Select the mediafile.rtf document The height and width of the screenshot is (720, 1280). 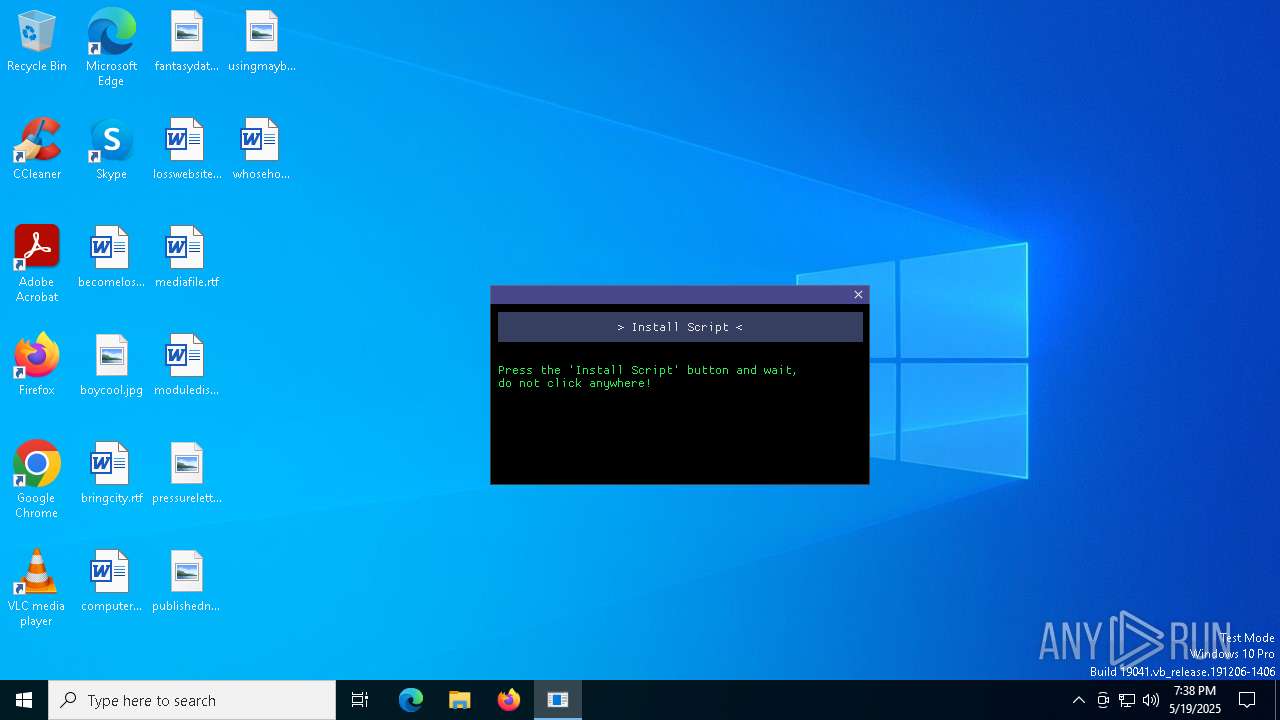click(x=186, y=258)
